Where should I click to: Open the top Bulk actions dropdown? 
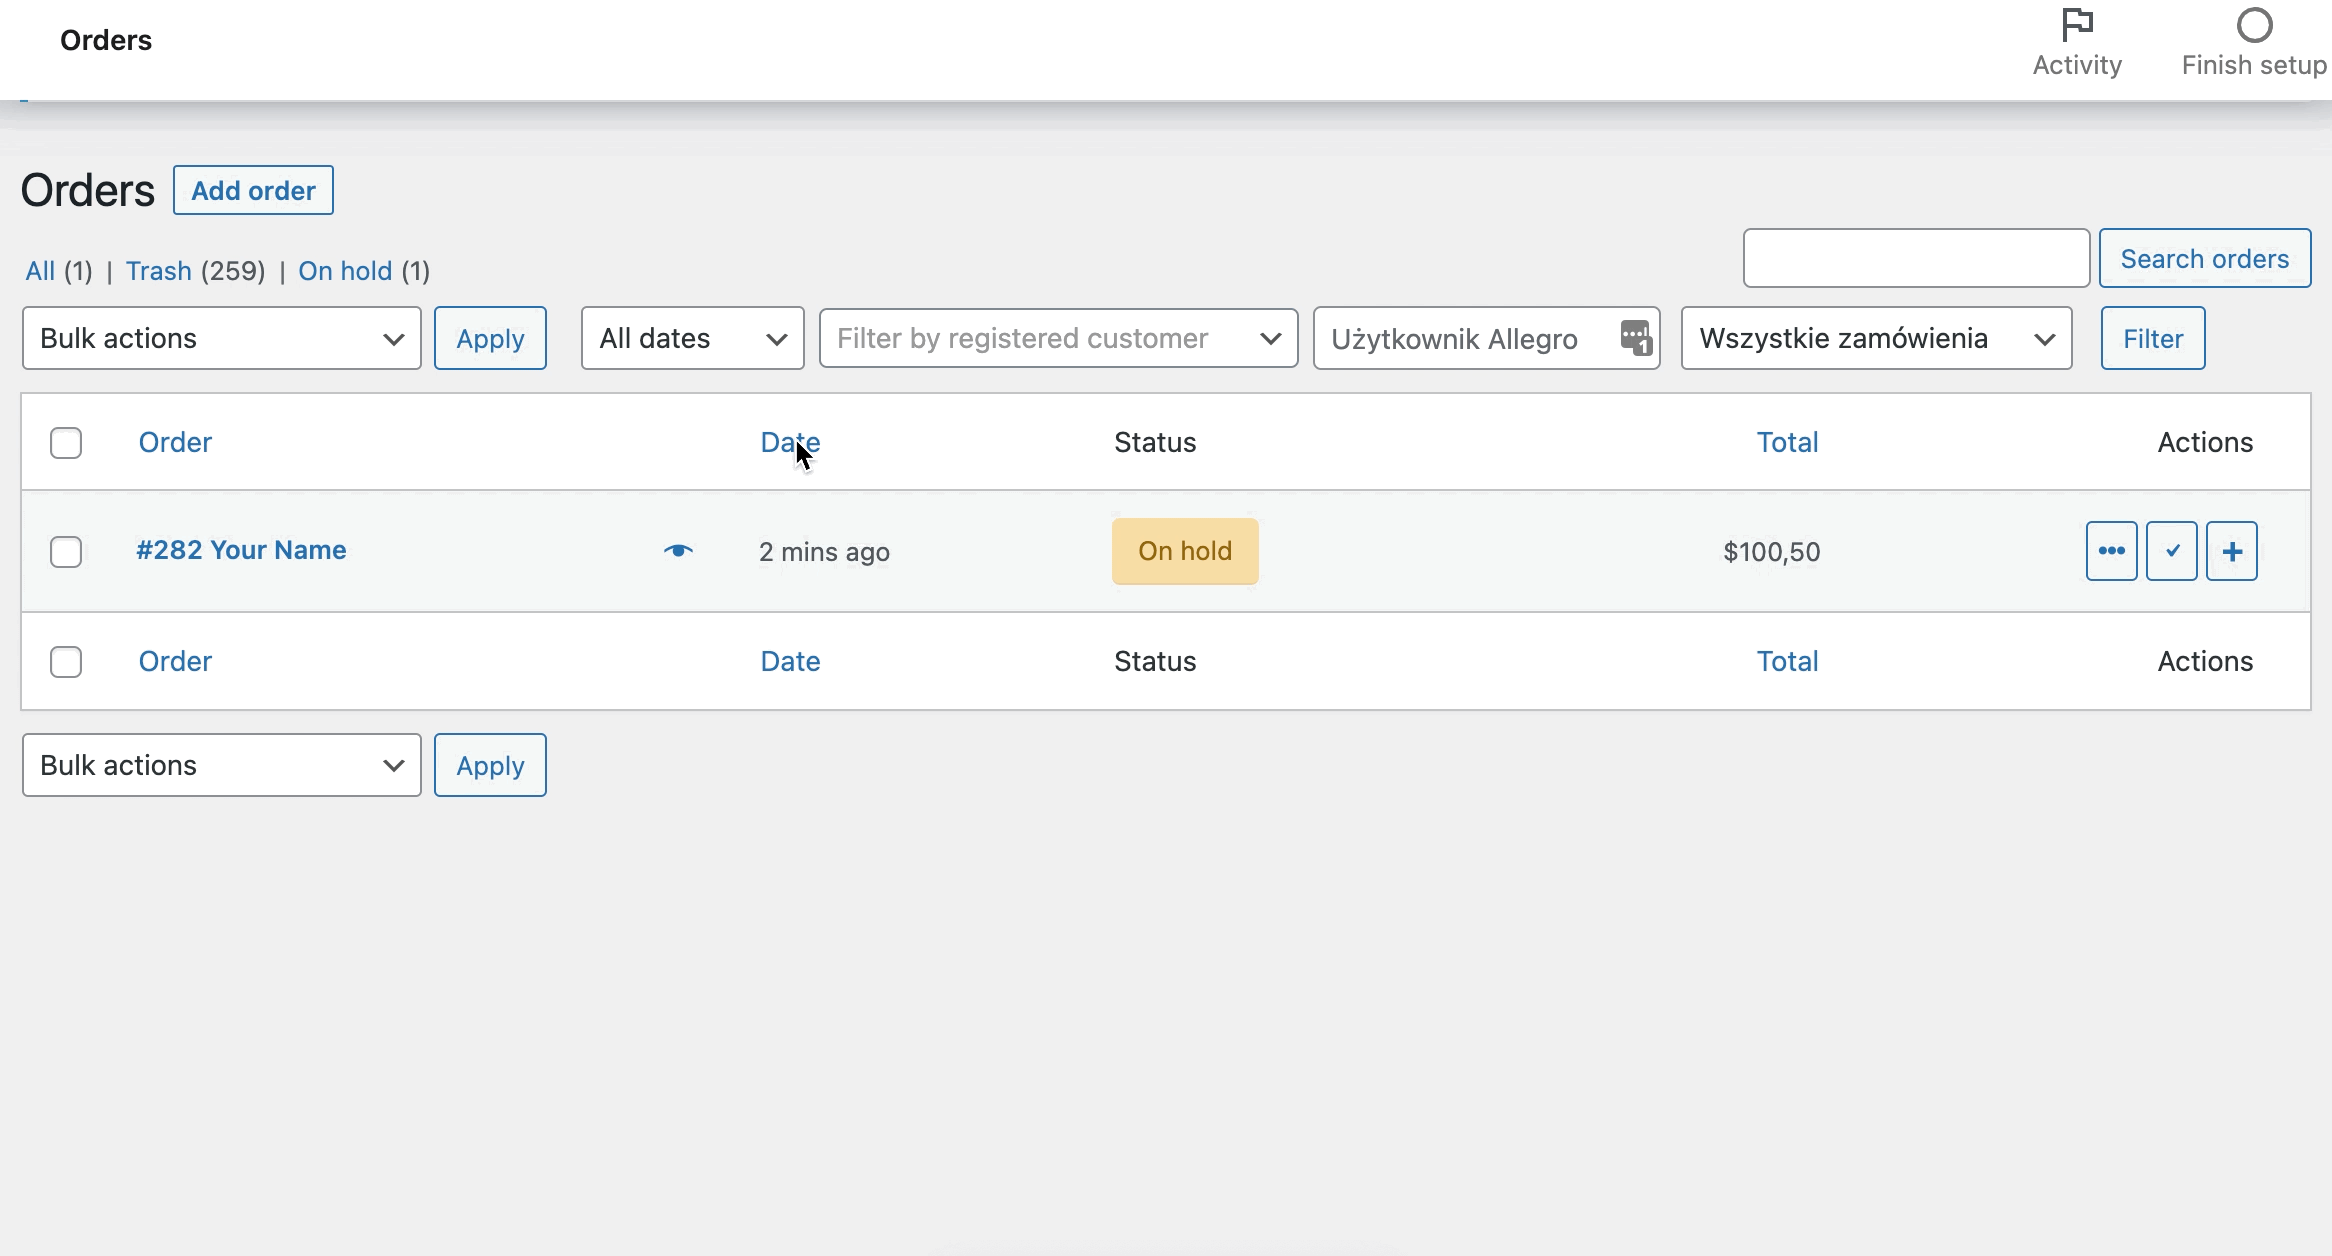click(222, 338)
